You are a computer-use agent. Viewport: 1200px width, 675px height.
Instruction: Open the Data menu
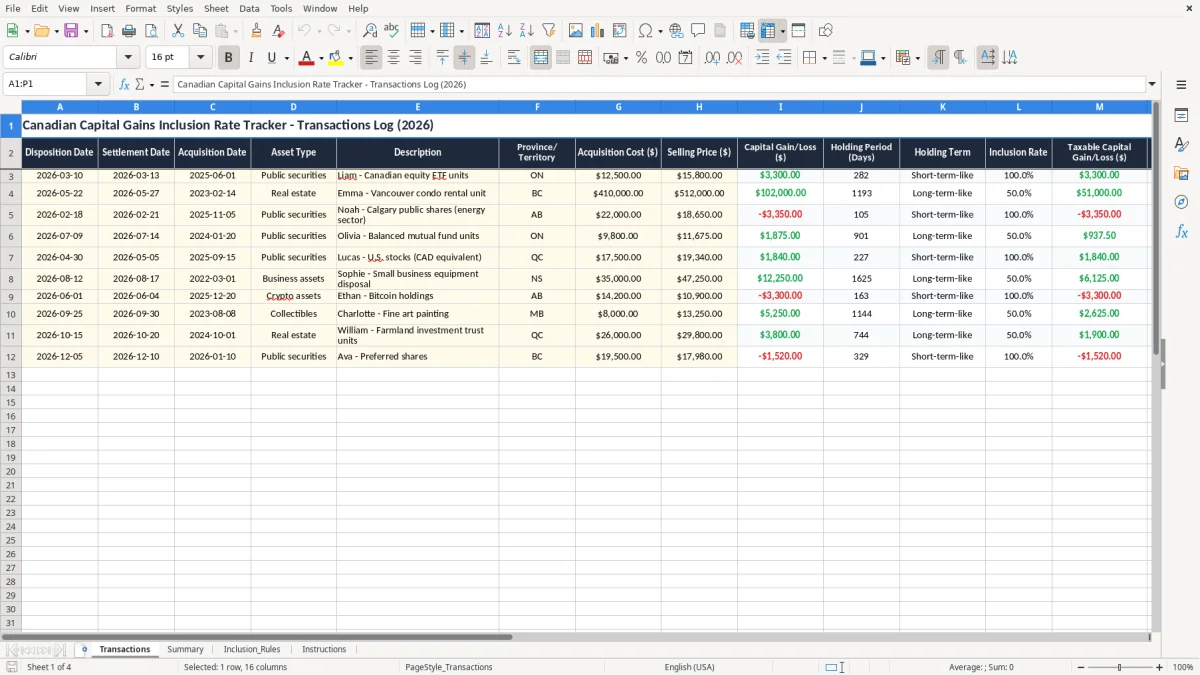click(x=249, y=8)
